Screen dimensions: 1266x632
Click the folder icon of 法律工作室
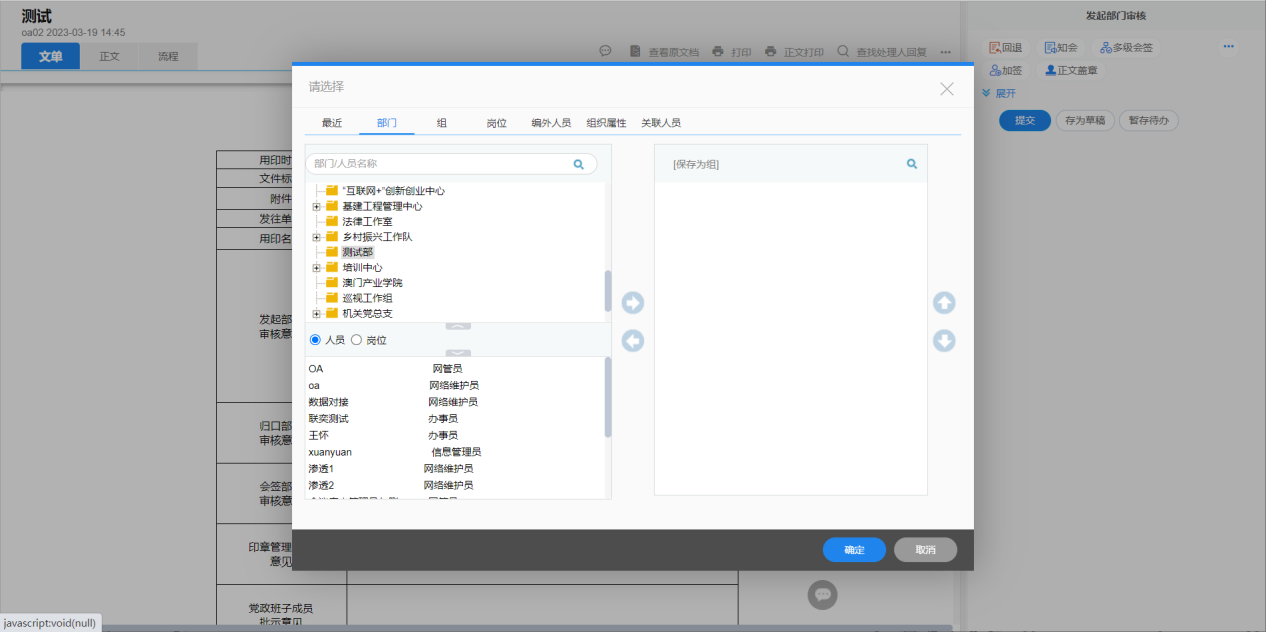coord(332,221)
